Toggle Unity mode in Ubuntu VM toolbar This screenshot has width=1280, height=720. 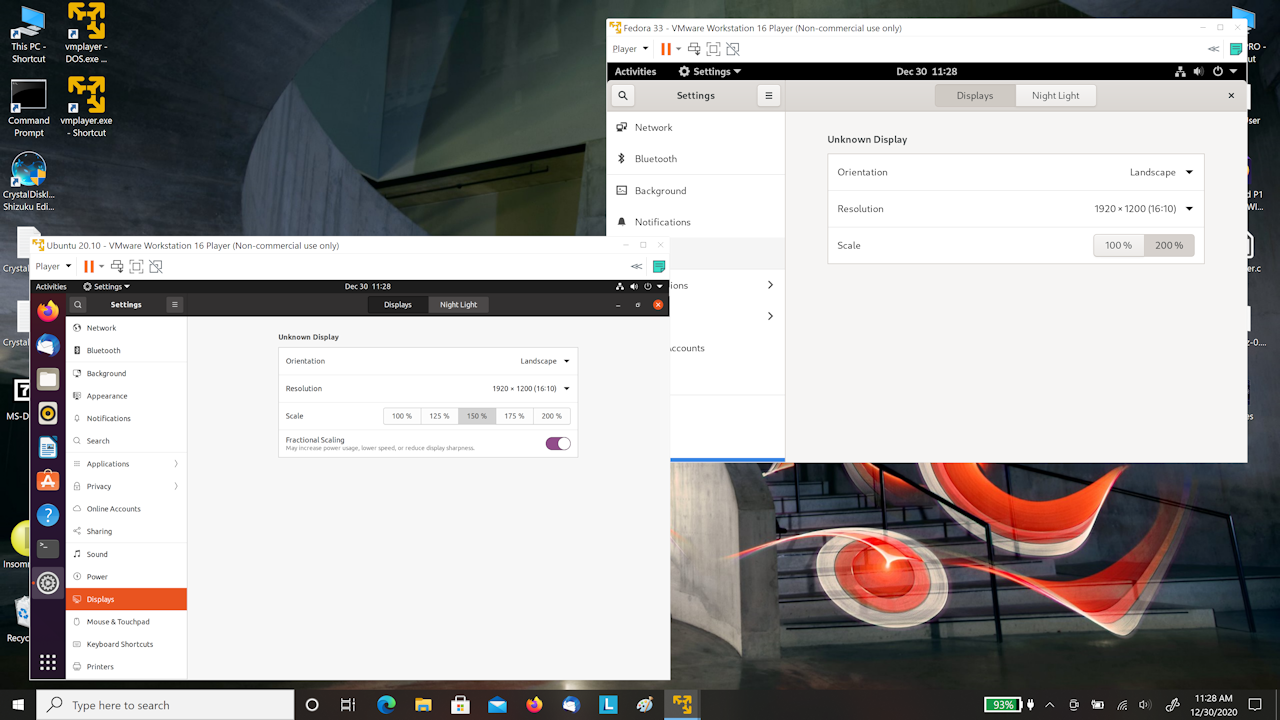pos(155,266)
